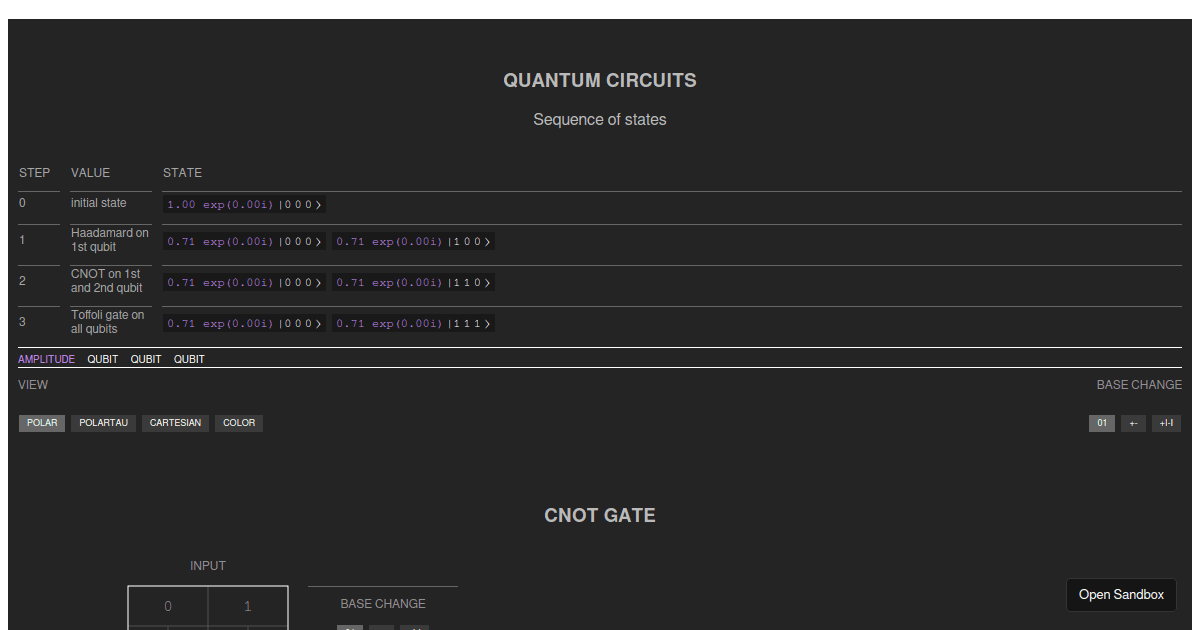Expand the |000⟩ amplitude at step 2
Image resolution: width=1200 pixels, height=630 pixels.
tap(244, 282)
